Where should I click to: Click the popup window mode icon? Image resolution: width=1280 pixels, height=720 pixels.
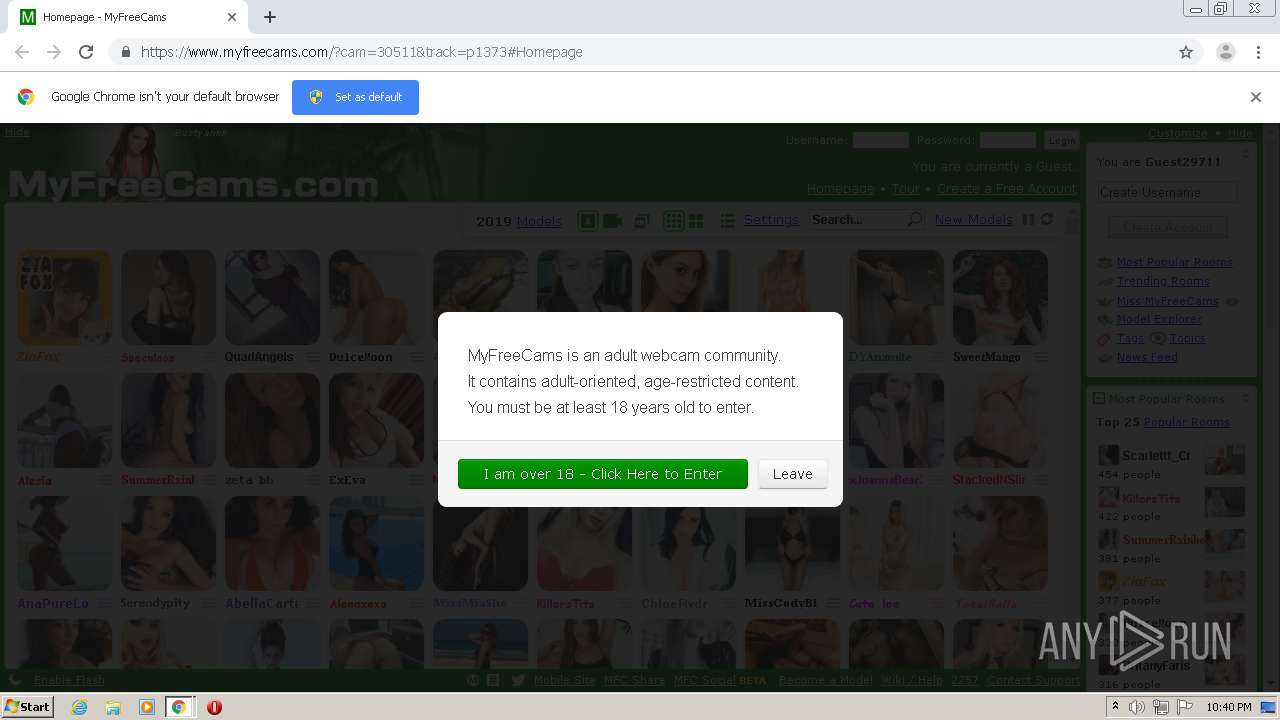point(642,220)
